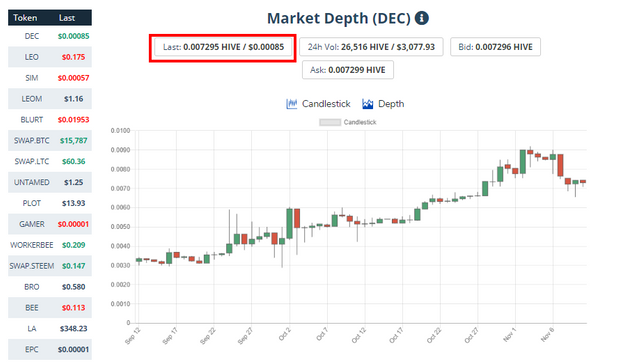This screenshot has height=362, width=640.
Task: Click the $15,787 price value
Action: tap(73, 140)
